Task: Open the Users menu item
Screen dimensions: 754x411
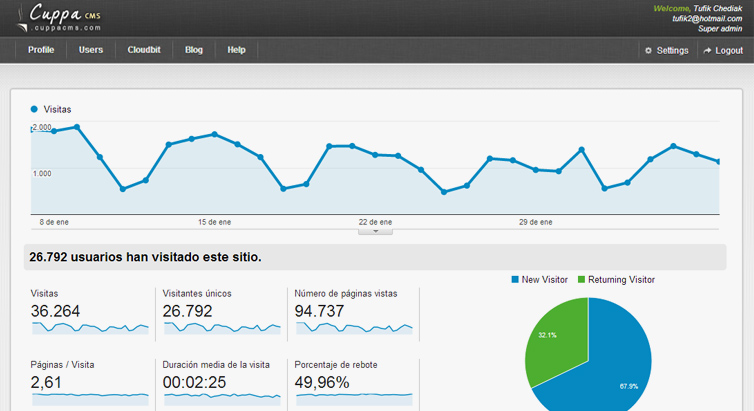Action: coord(91,50)
